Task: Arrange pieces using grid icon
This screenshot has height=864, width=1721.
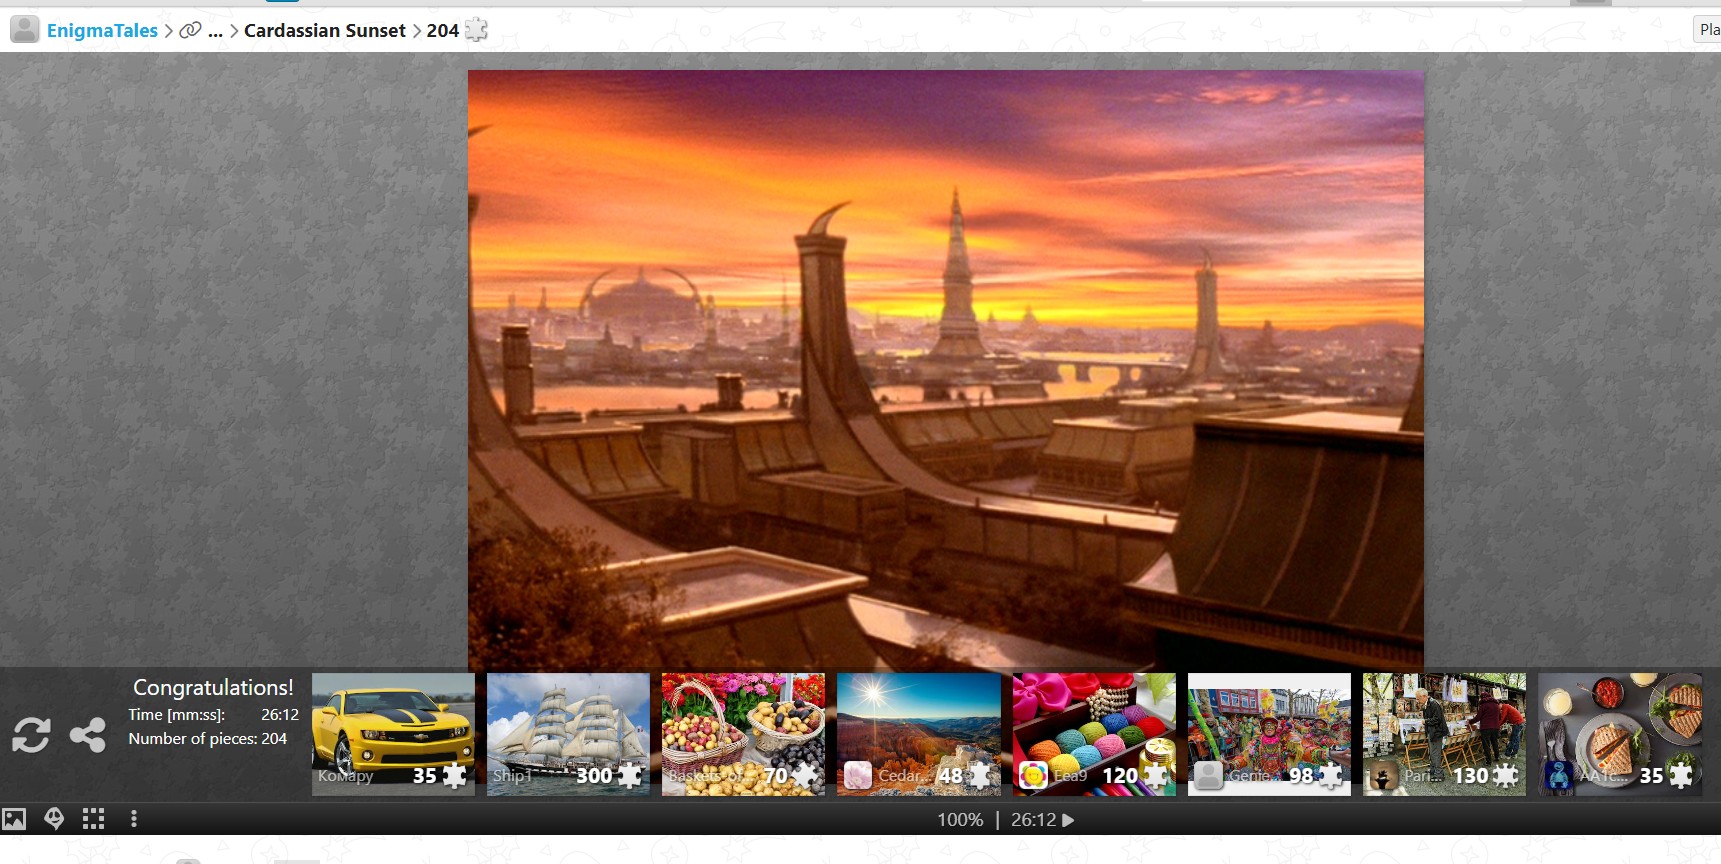Action: (94, 819)
